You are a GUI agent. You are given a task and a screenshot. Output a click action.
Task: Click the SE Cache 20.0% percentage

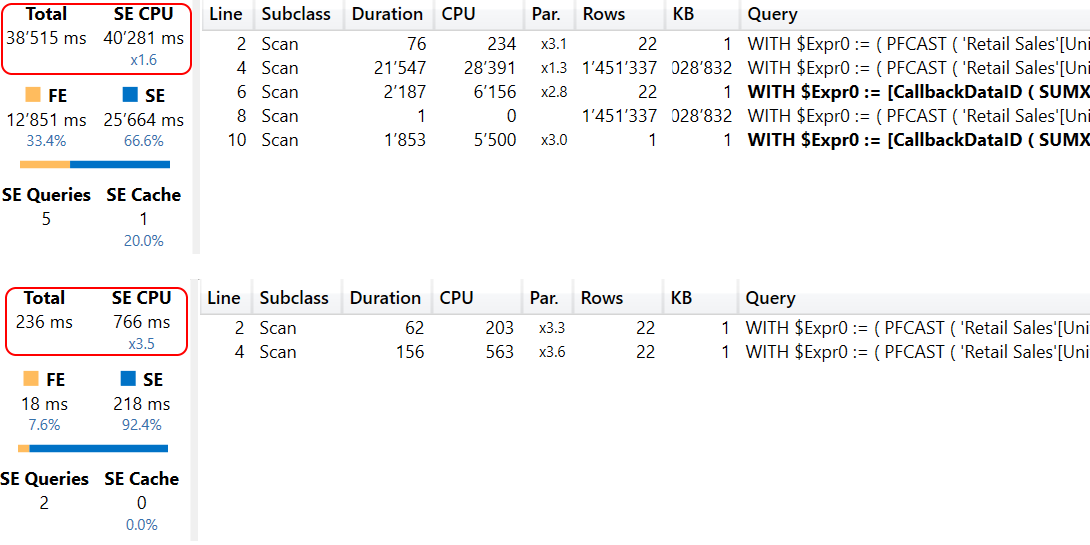click(x=143, y=241)
